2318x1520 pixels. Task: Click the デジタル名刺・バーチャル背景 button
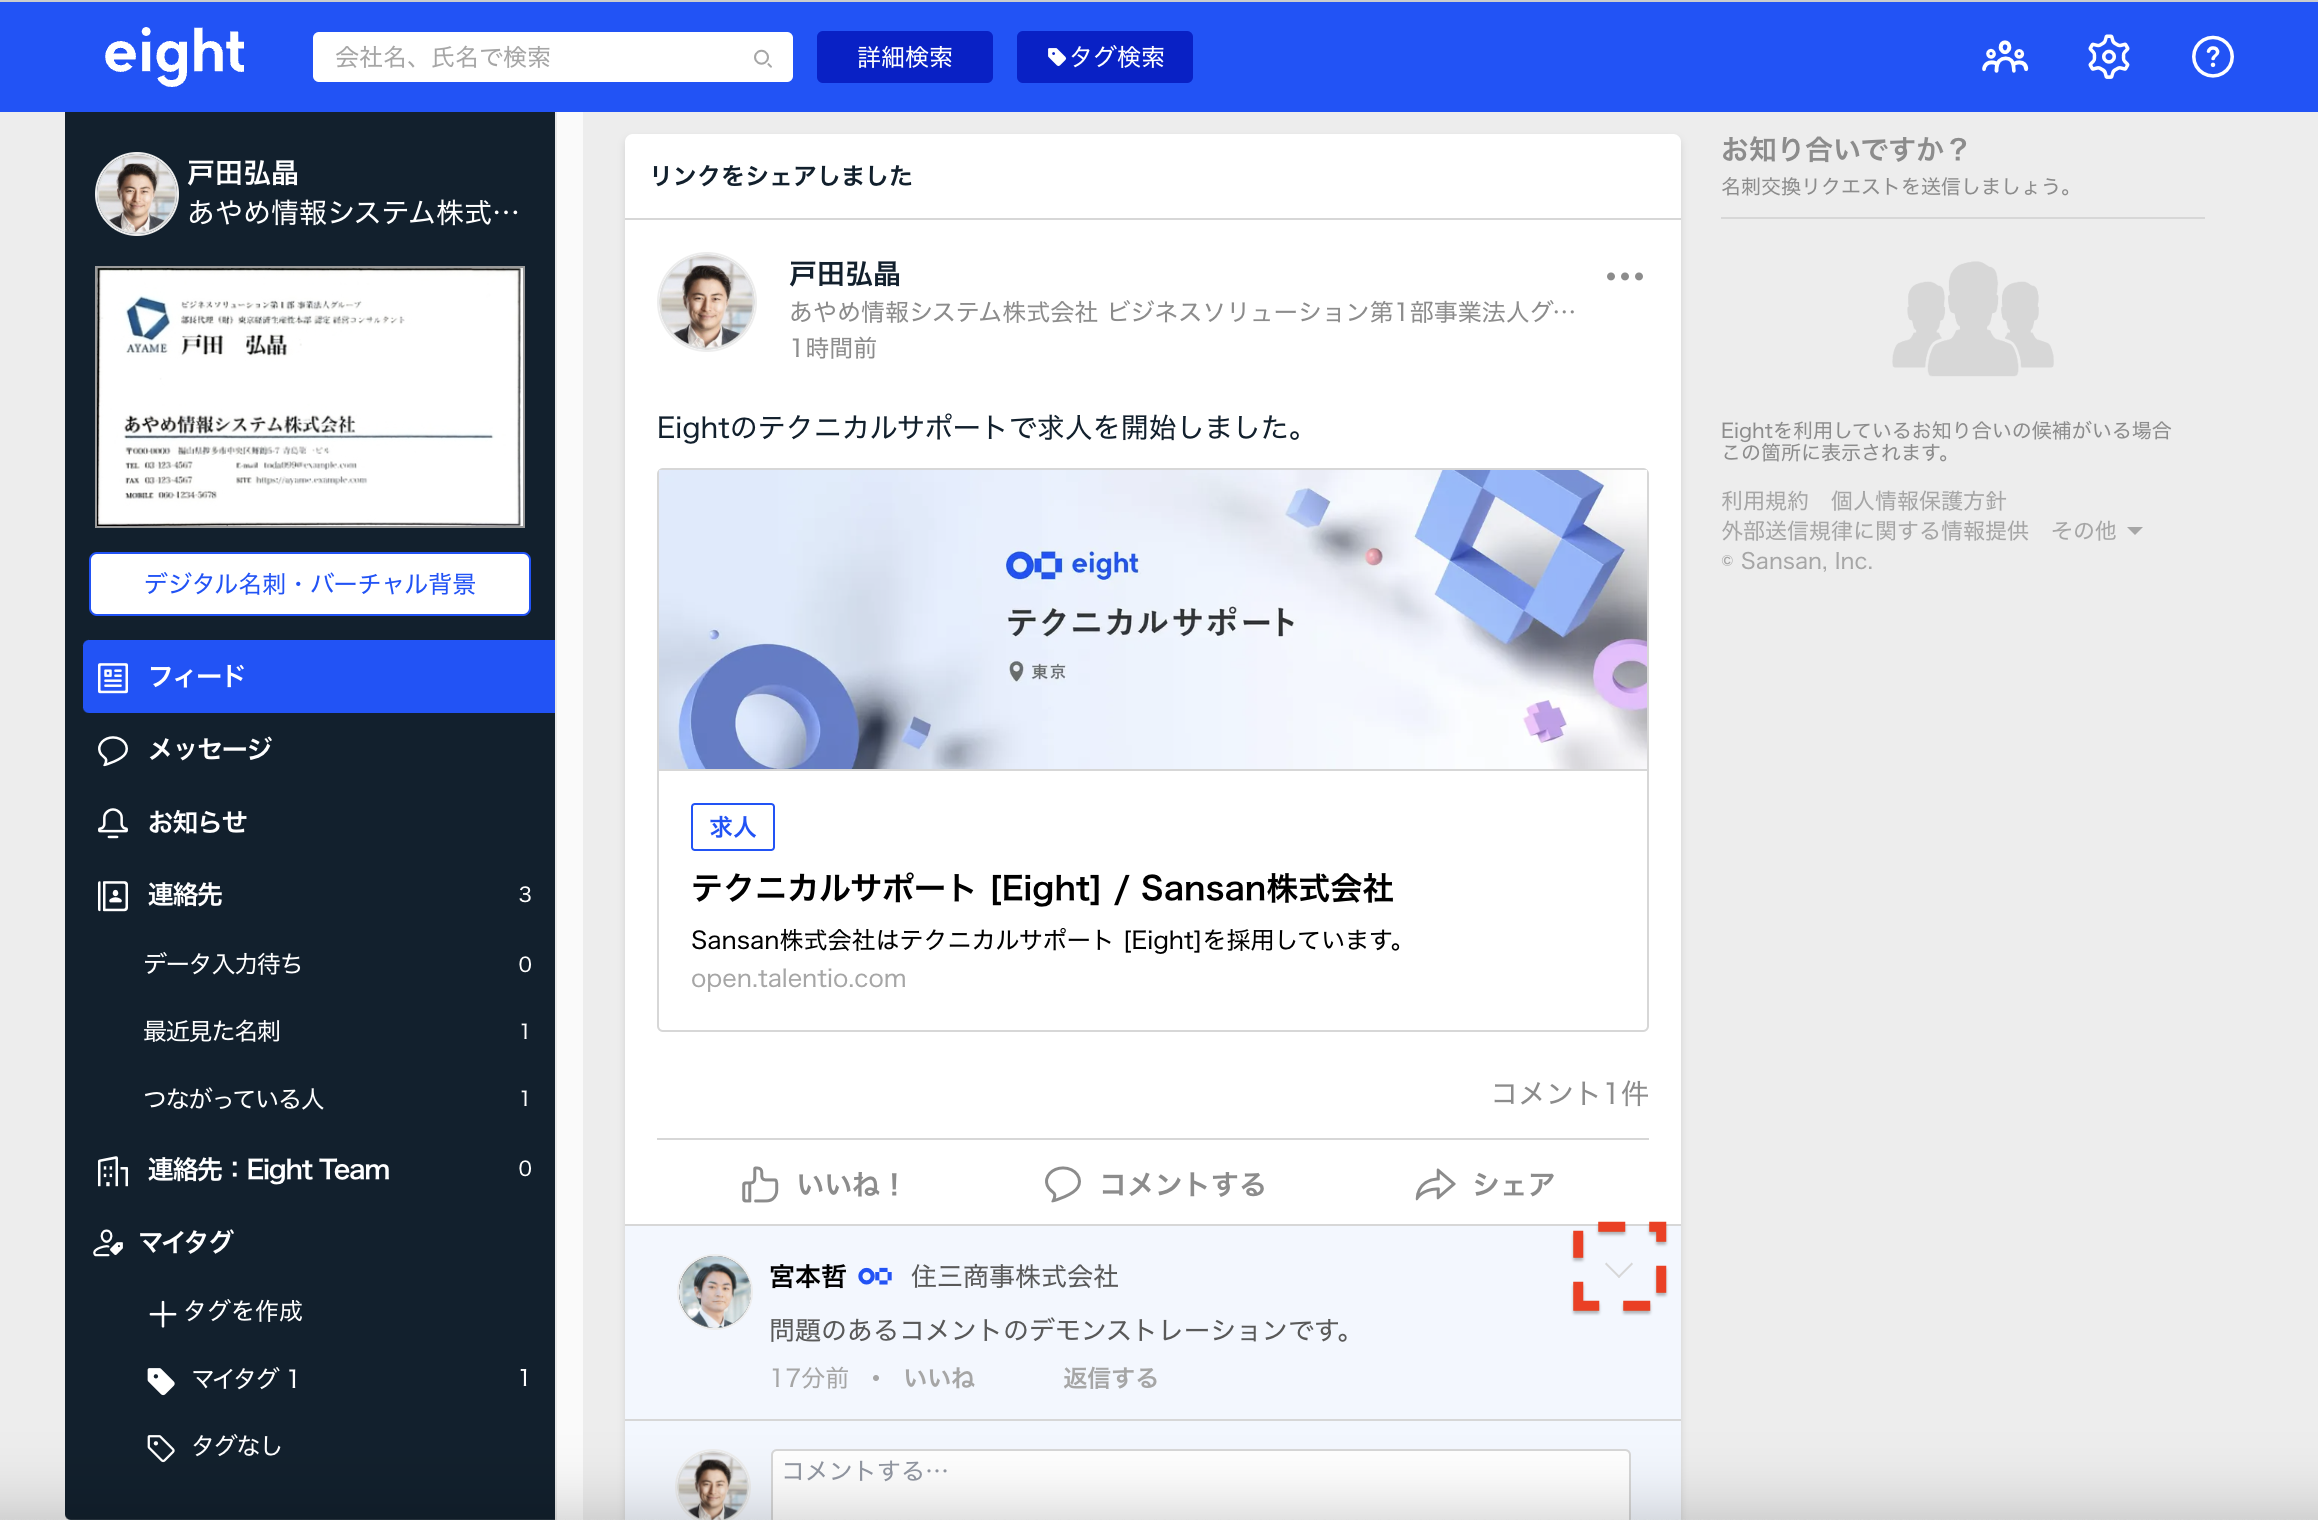pos(310,584)
